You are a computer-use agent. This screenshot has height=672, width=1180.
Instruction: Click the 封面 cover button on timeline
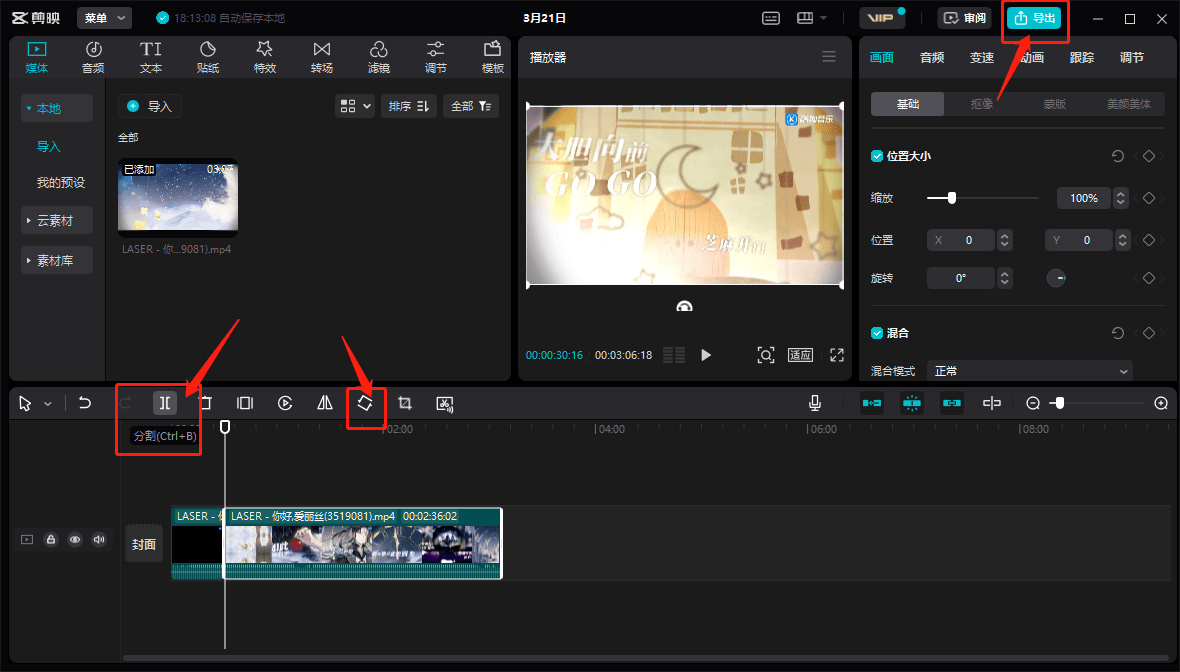pyautogui.click(x=144, y=544)
